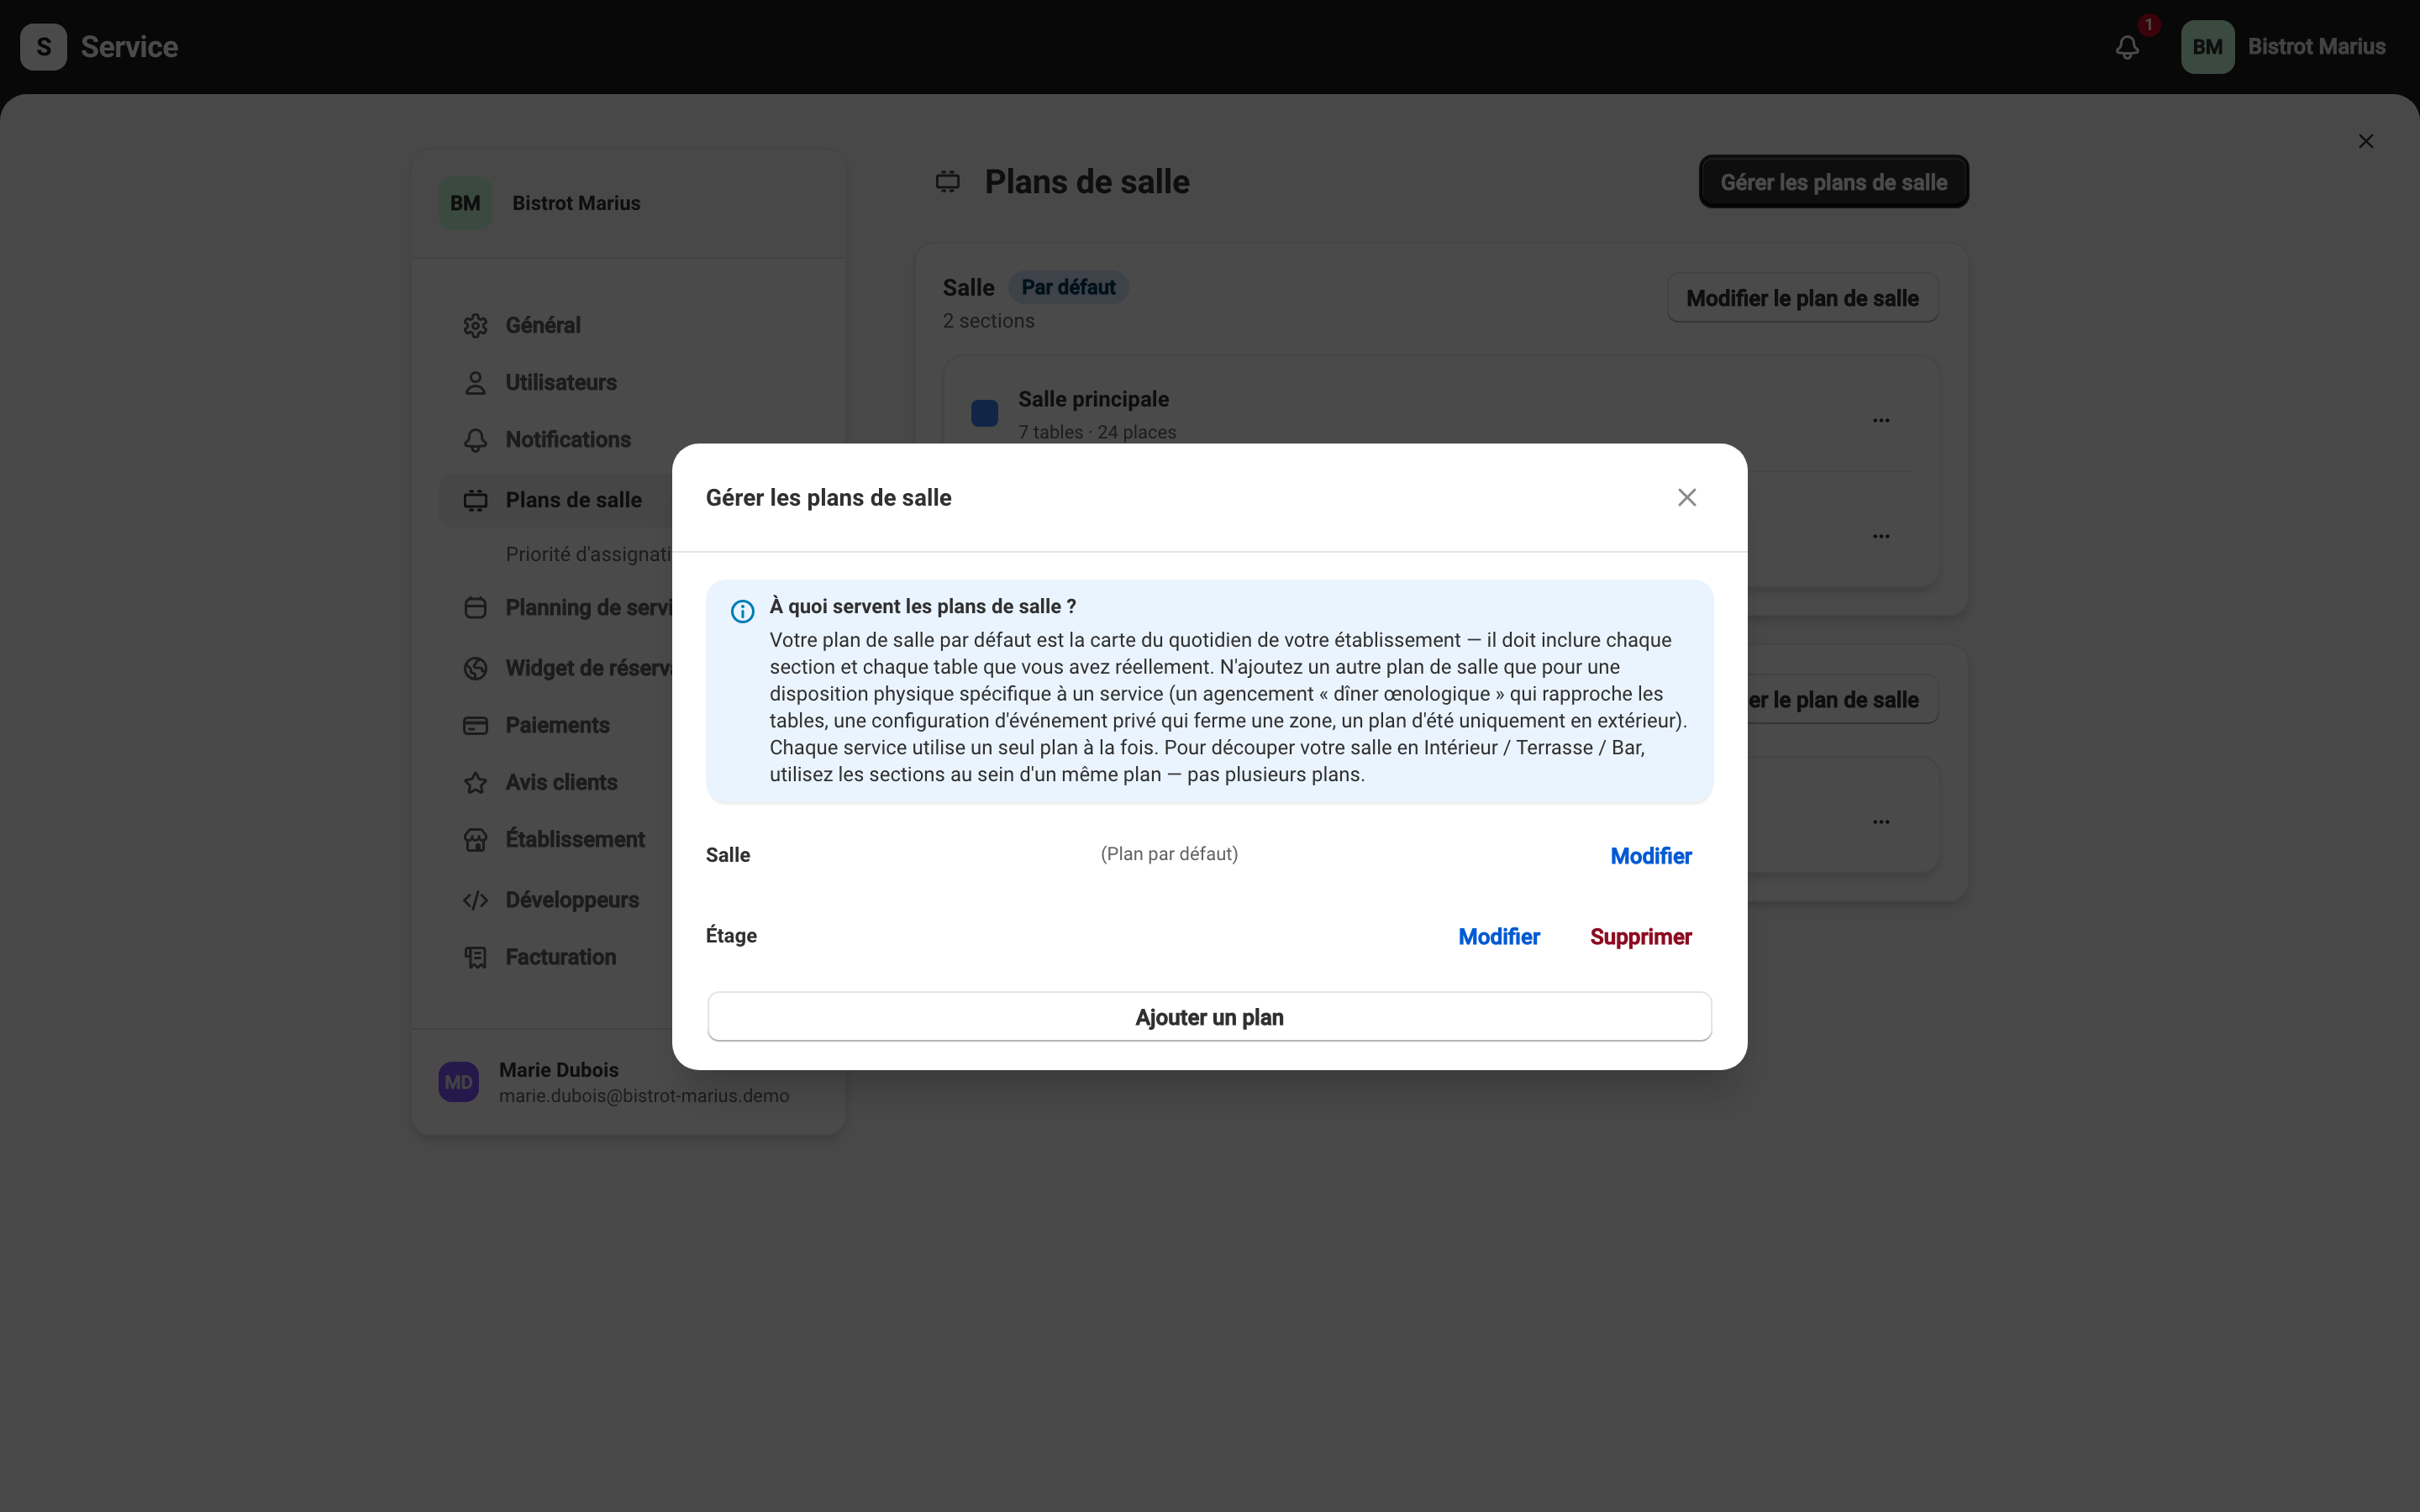Click the Salle principale section name
2420x1512 pixels.
(x=1093, y=399)
